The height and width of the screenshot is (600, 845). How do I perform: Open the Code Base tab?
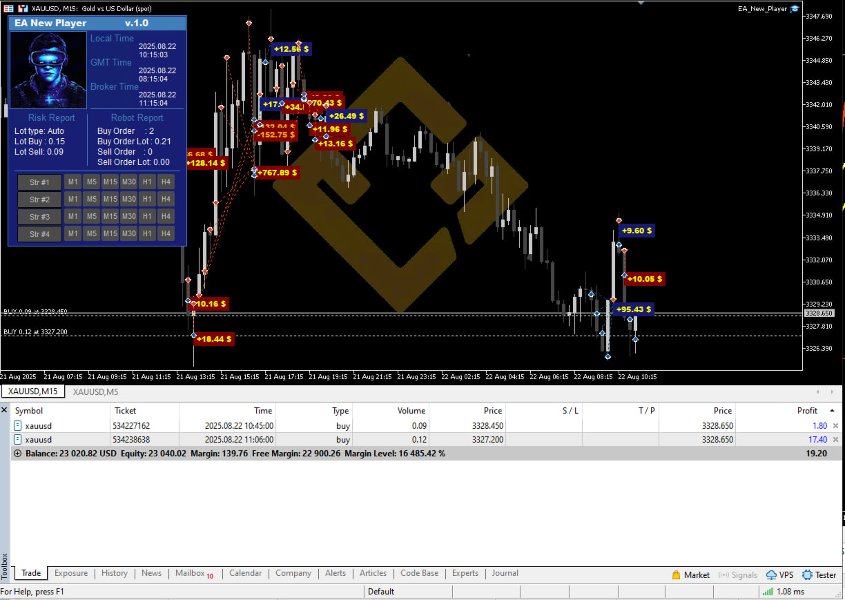coord(419,573)
